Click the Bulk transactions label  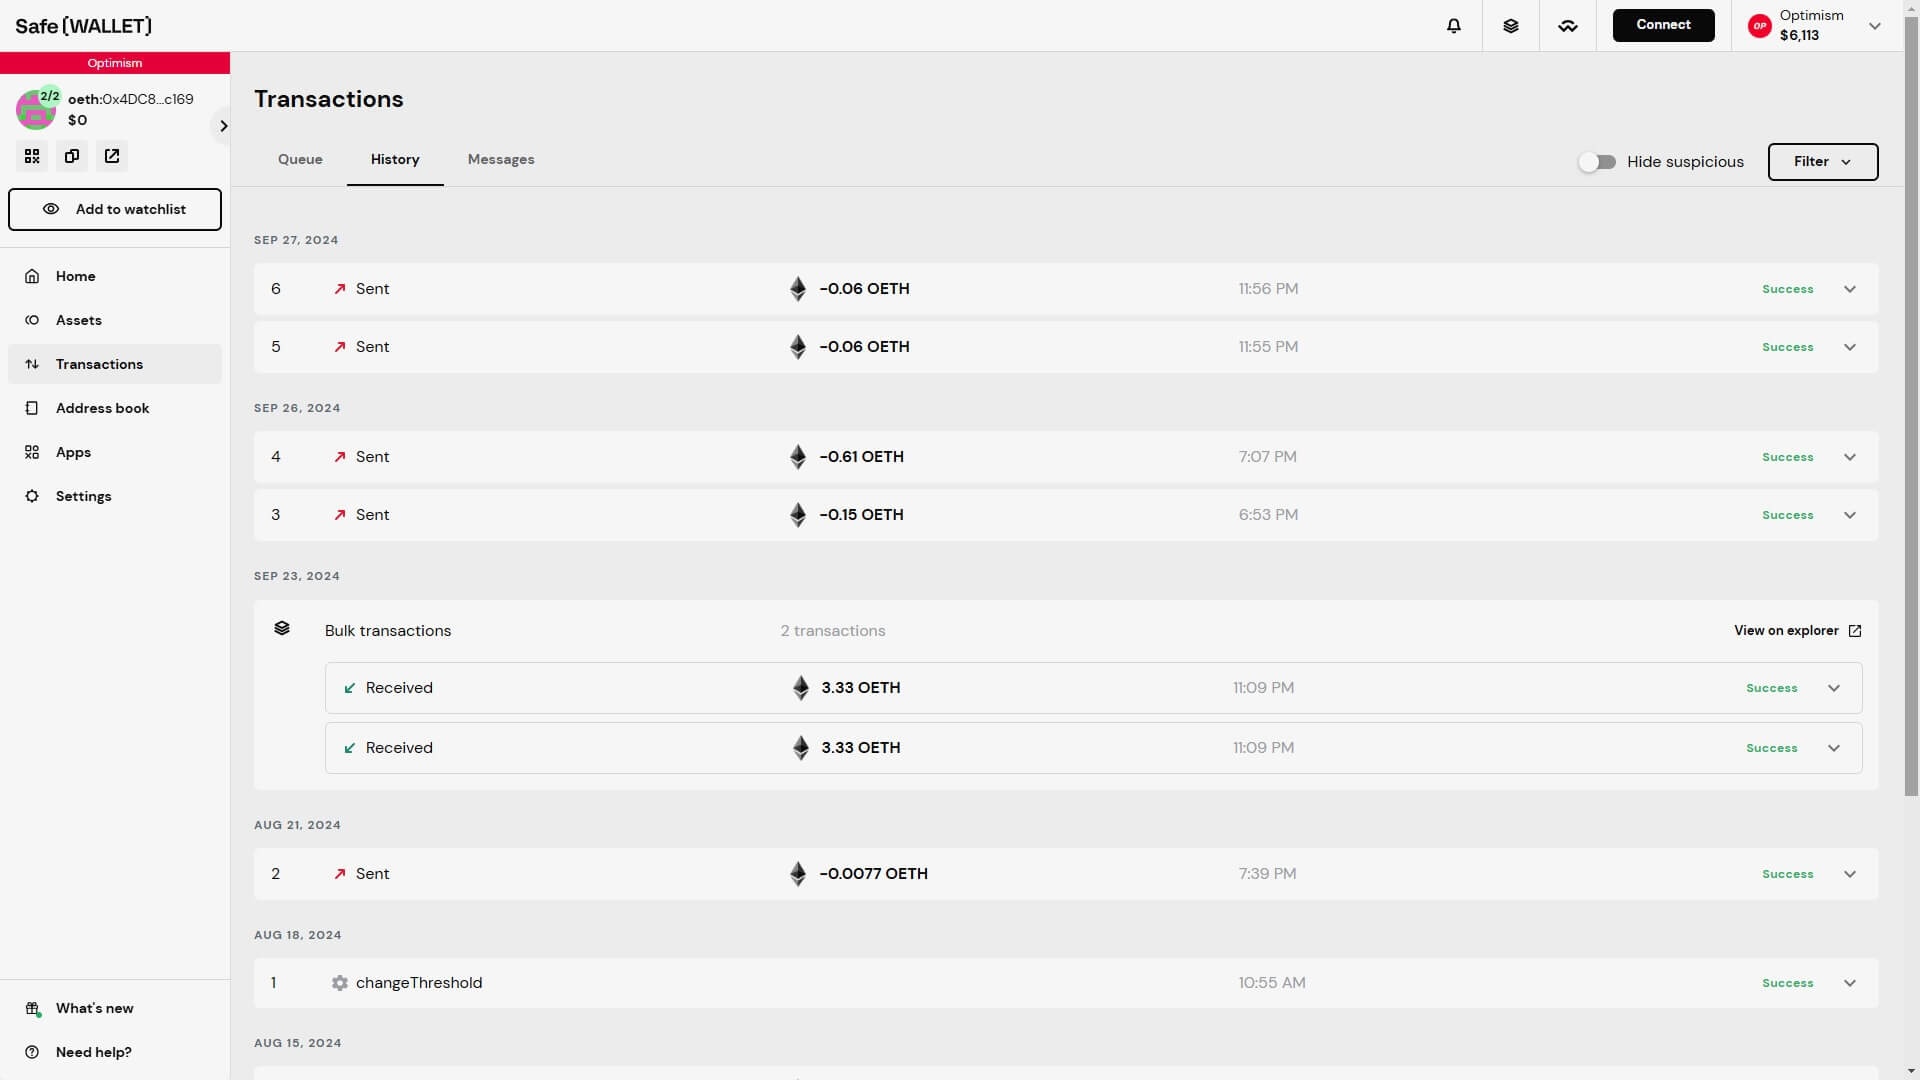(x=388, y=631)
